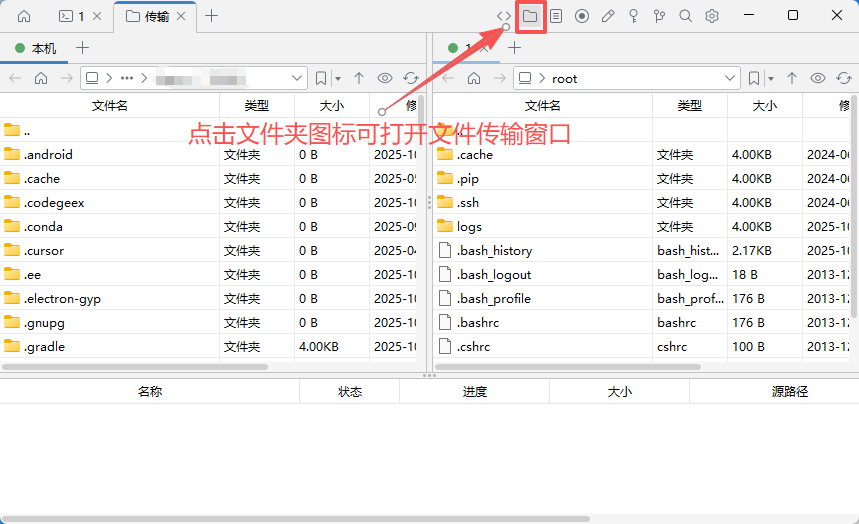
Task: Switch to the terminal tab labeled 1
Action: click(x=73, y=16)
